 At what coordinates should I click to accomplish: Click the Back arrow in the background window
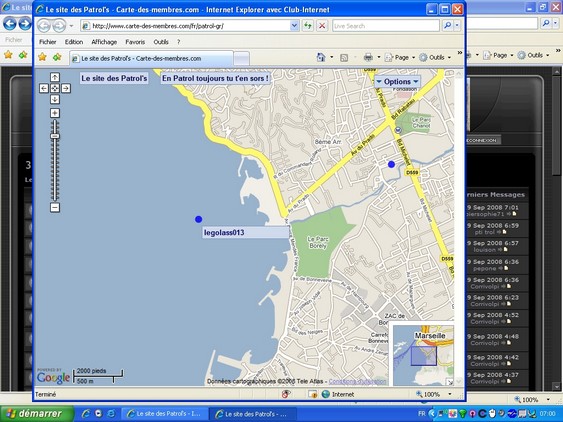click(x=10, y=24)
